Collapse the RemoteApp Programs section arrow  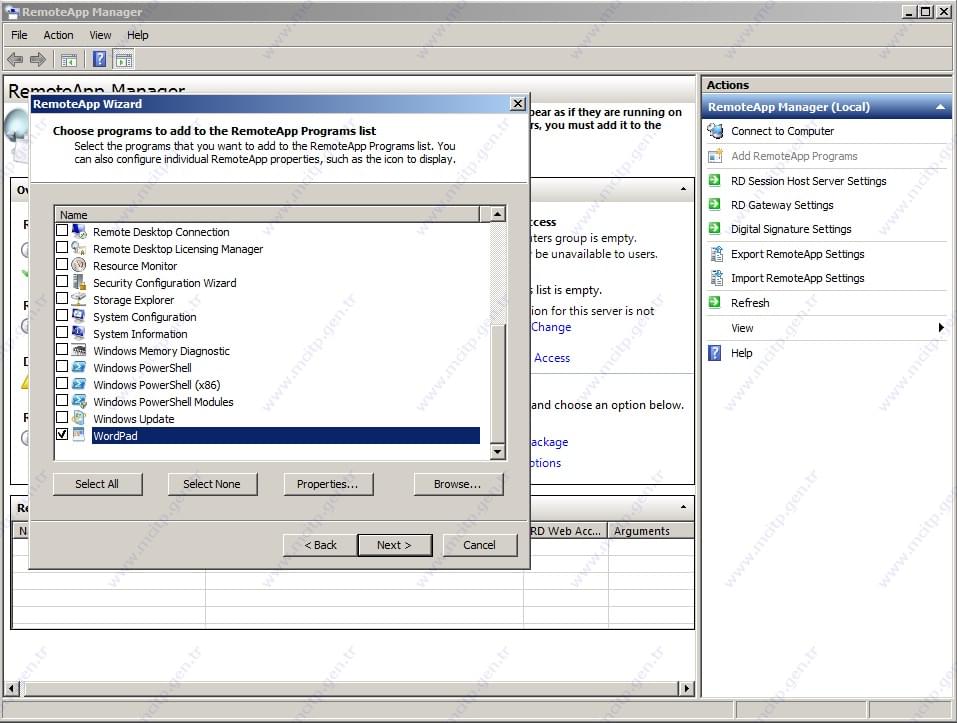pyautogui.click(x=683, y=507)
